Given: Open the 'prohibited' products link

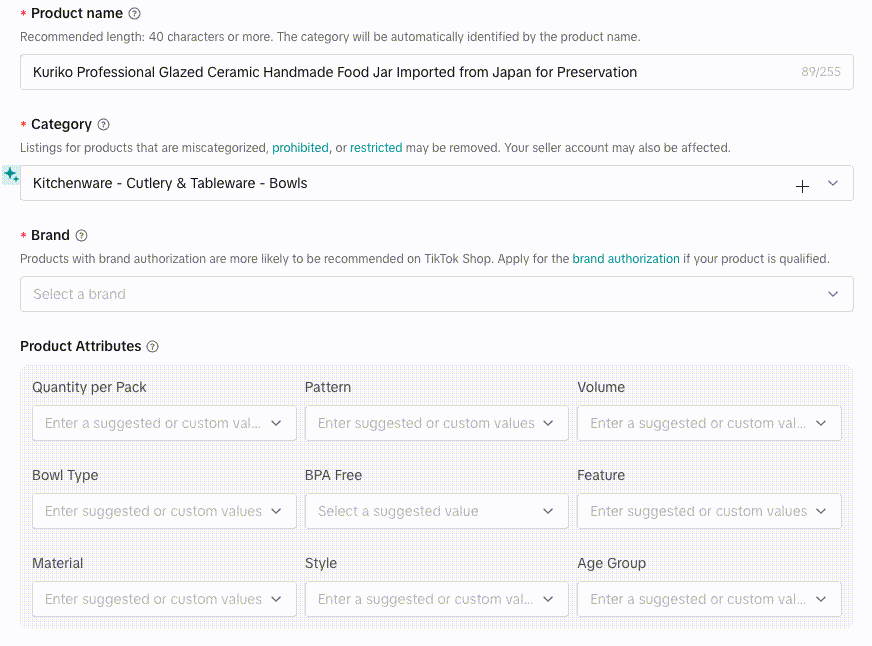Looking at the screenshot, I should coord(300,148).
